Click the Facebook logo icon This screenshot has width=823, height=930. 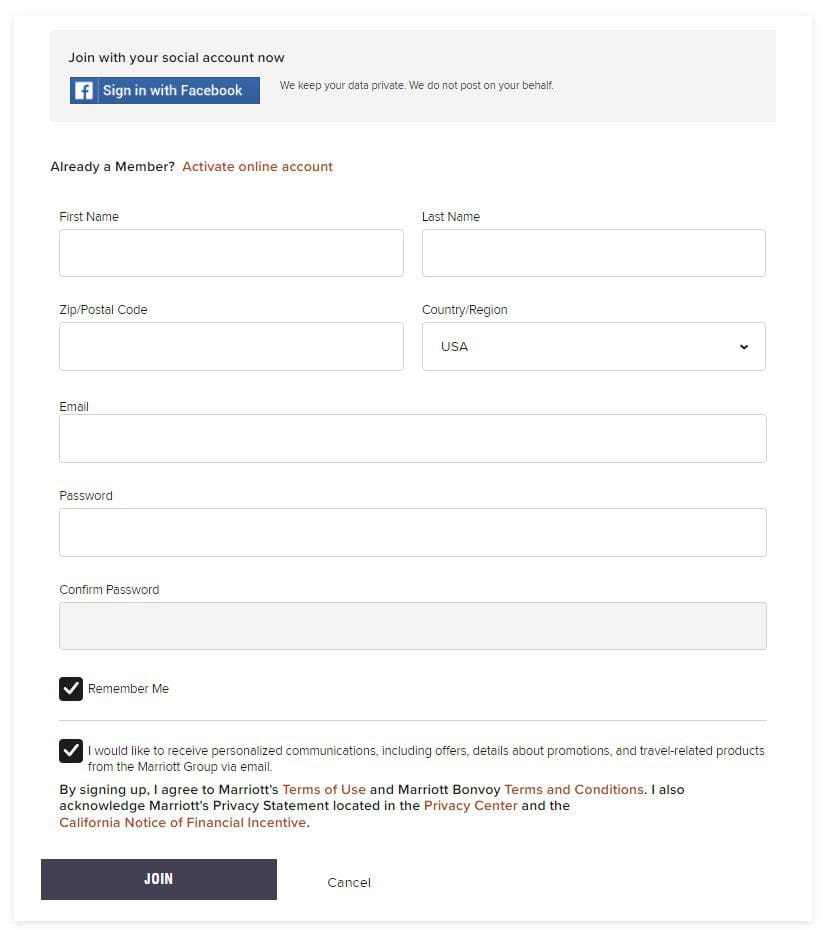pyautogui.click(x=85, y=91)
